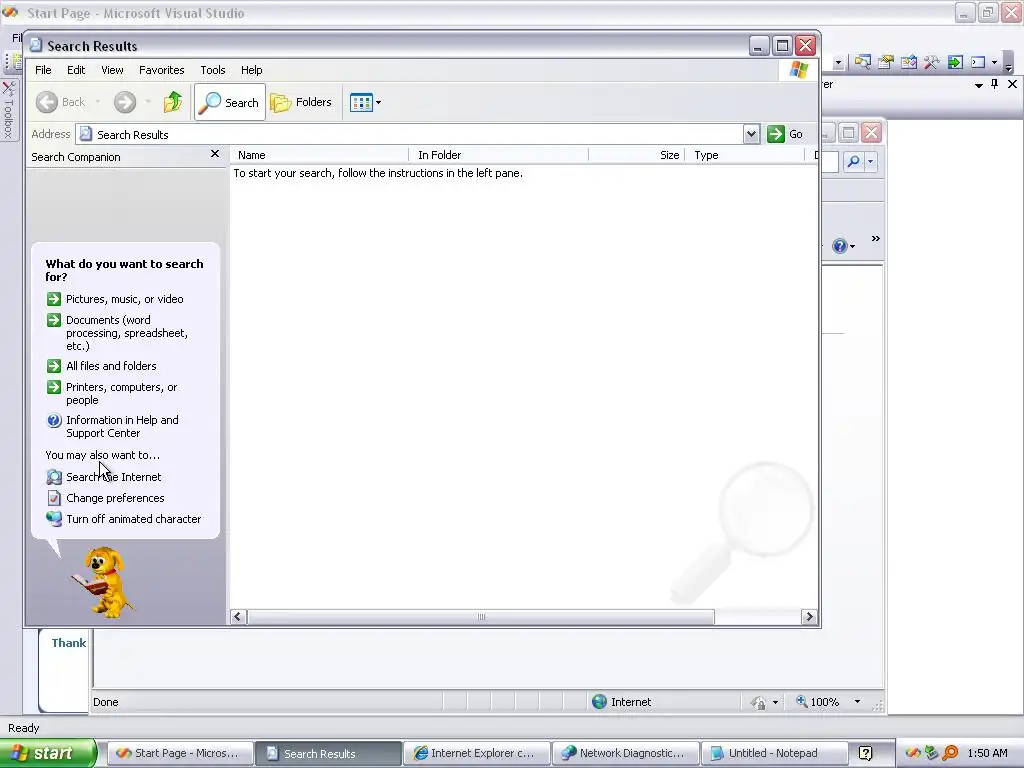Choose Printers, computers, or people

click(121, 394)
